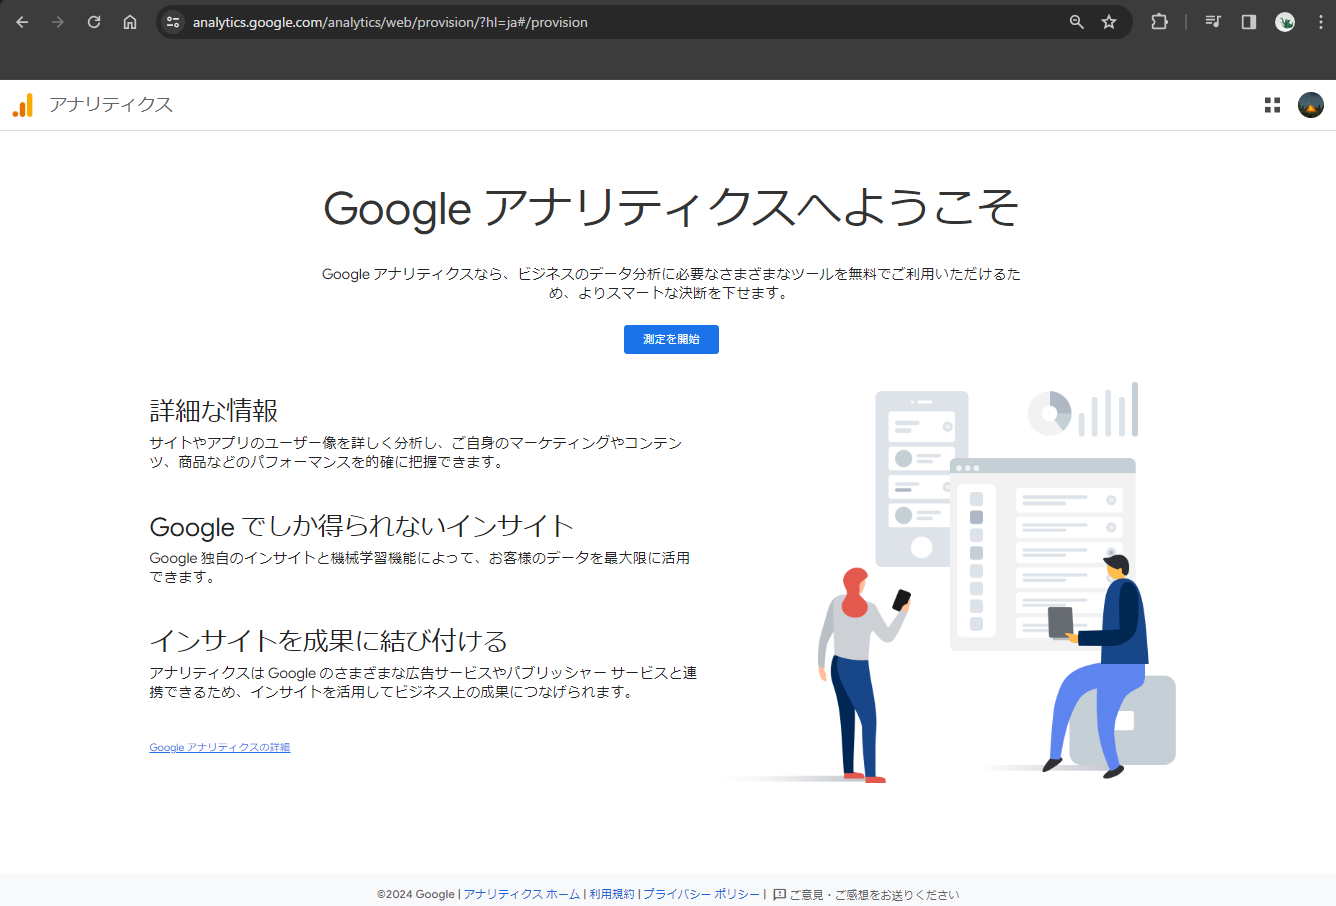Screen dimensions: 1336x906
Task: Click the インサイトを成果に結び付ける heading
Action: tap(329, 641)
